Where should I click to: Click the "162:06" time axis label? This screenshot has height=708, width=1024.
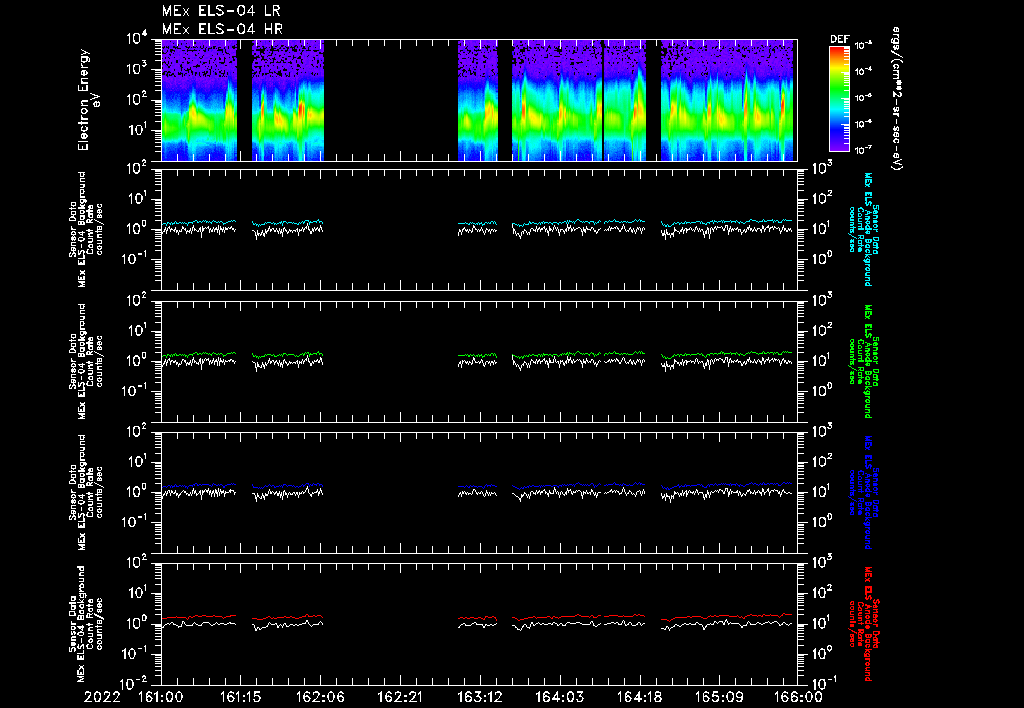point(320,697)
